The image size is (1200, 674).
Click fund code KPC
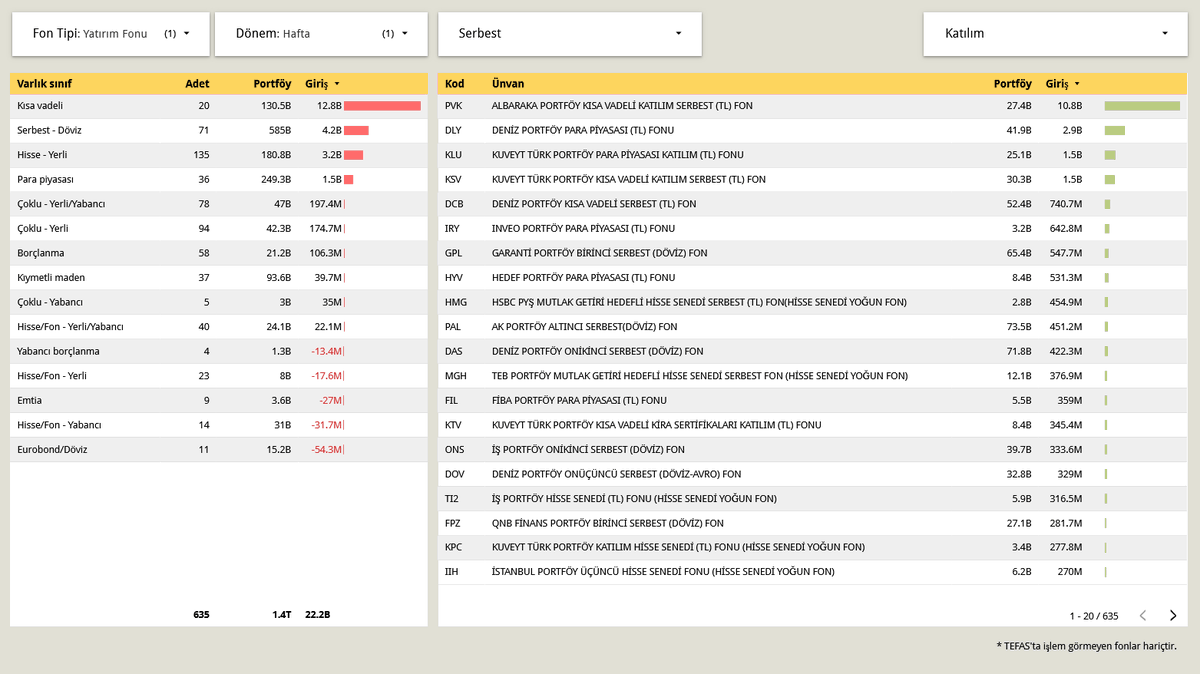click(x=454, y=547)
